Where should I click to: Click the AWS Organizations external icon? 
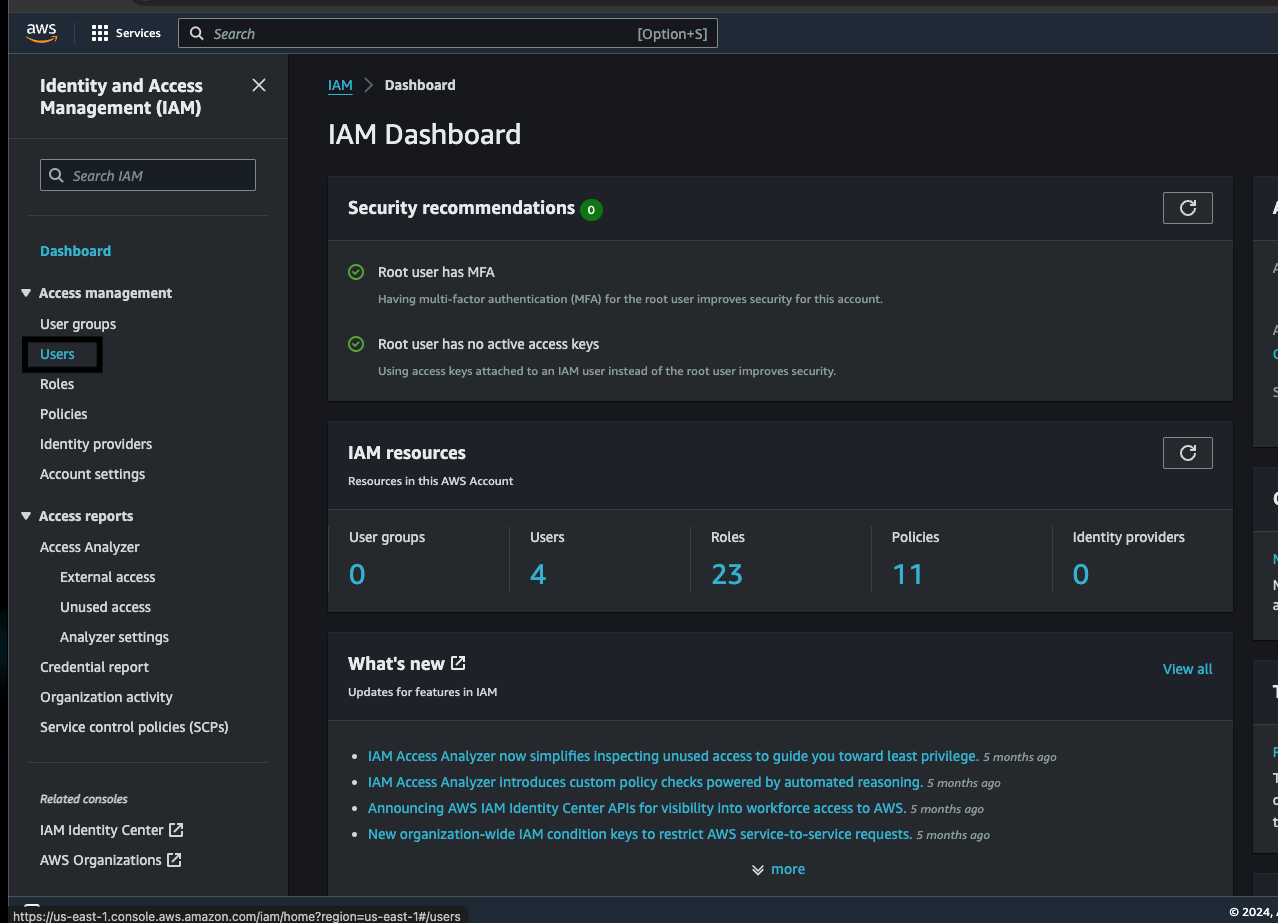(174, 860)
